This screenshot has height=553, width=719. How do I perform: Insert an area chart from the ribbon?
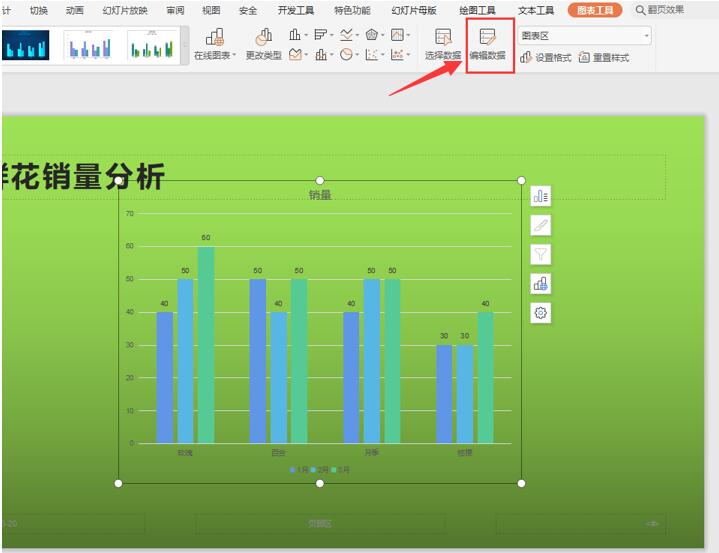coord(295,55)
